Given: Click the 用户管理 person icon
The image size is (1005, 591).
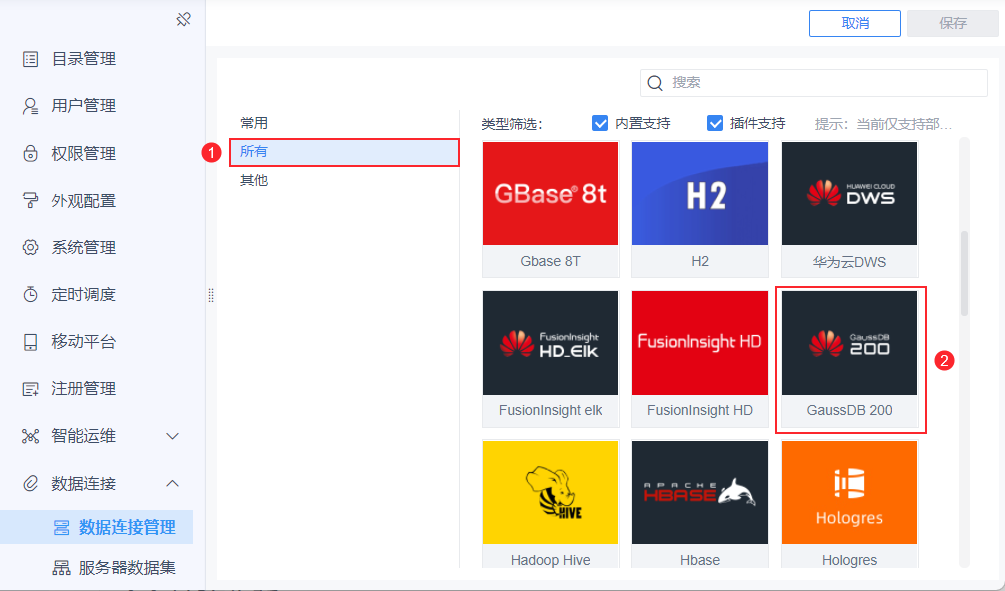Looking at the screenshot, I should pos(30,106).
